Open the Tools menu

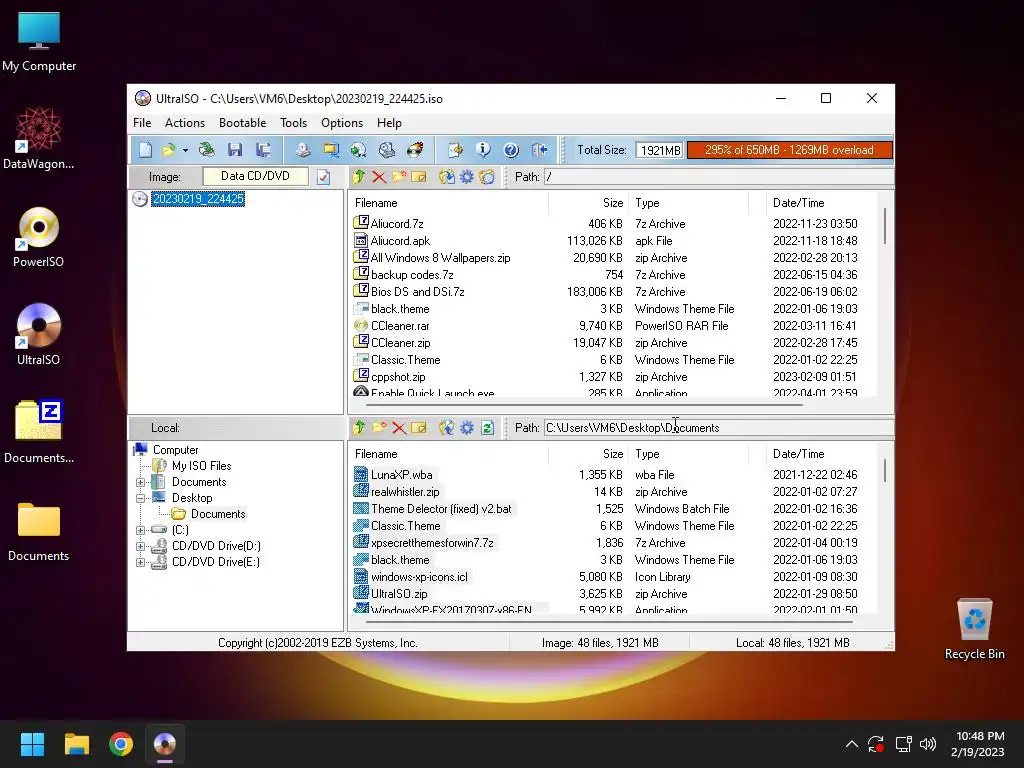[293, 123]
